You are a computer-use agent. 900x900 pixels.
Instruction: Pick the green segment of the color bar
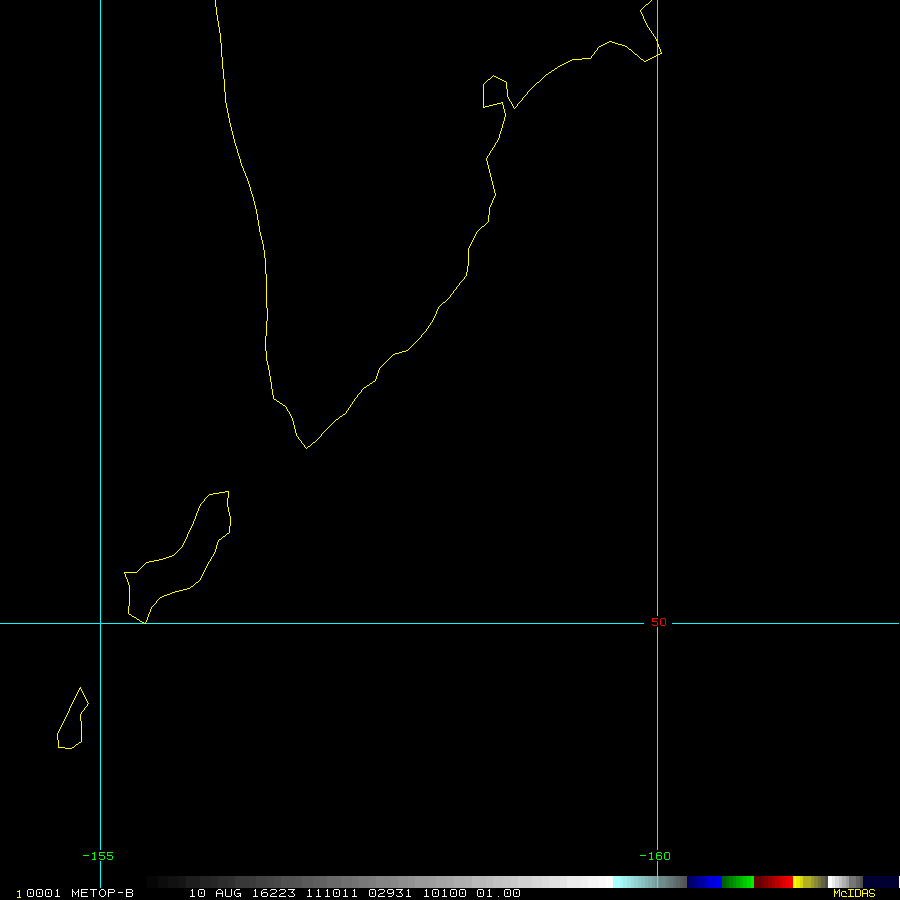(x=738, y=882)
